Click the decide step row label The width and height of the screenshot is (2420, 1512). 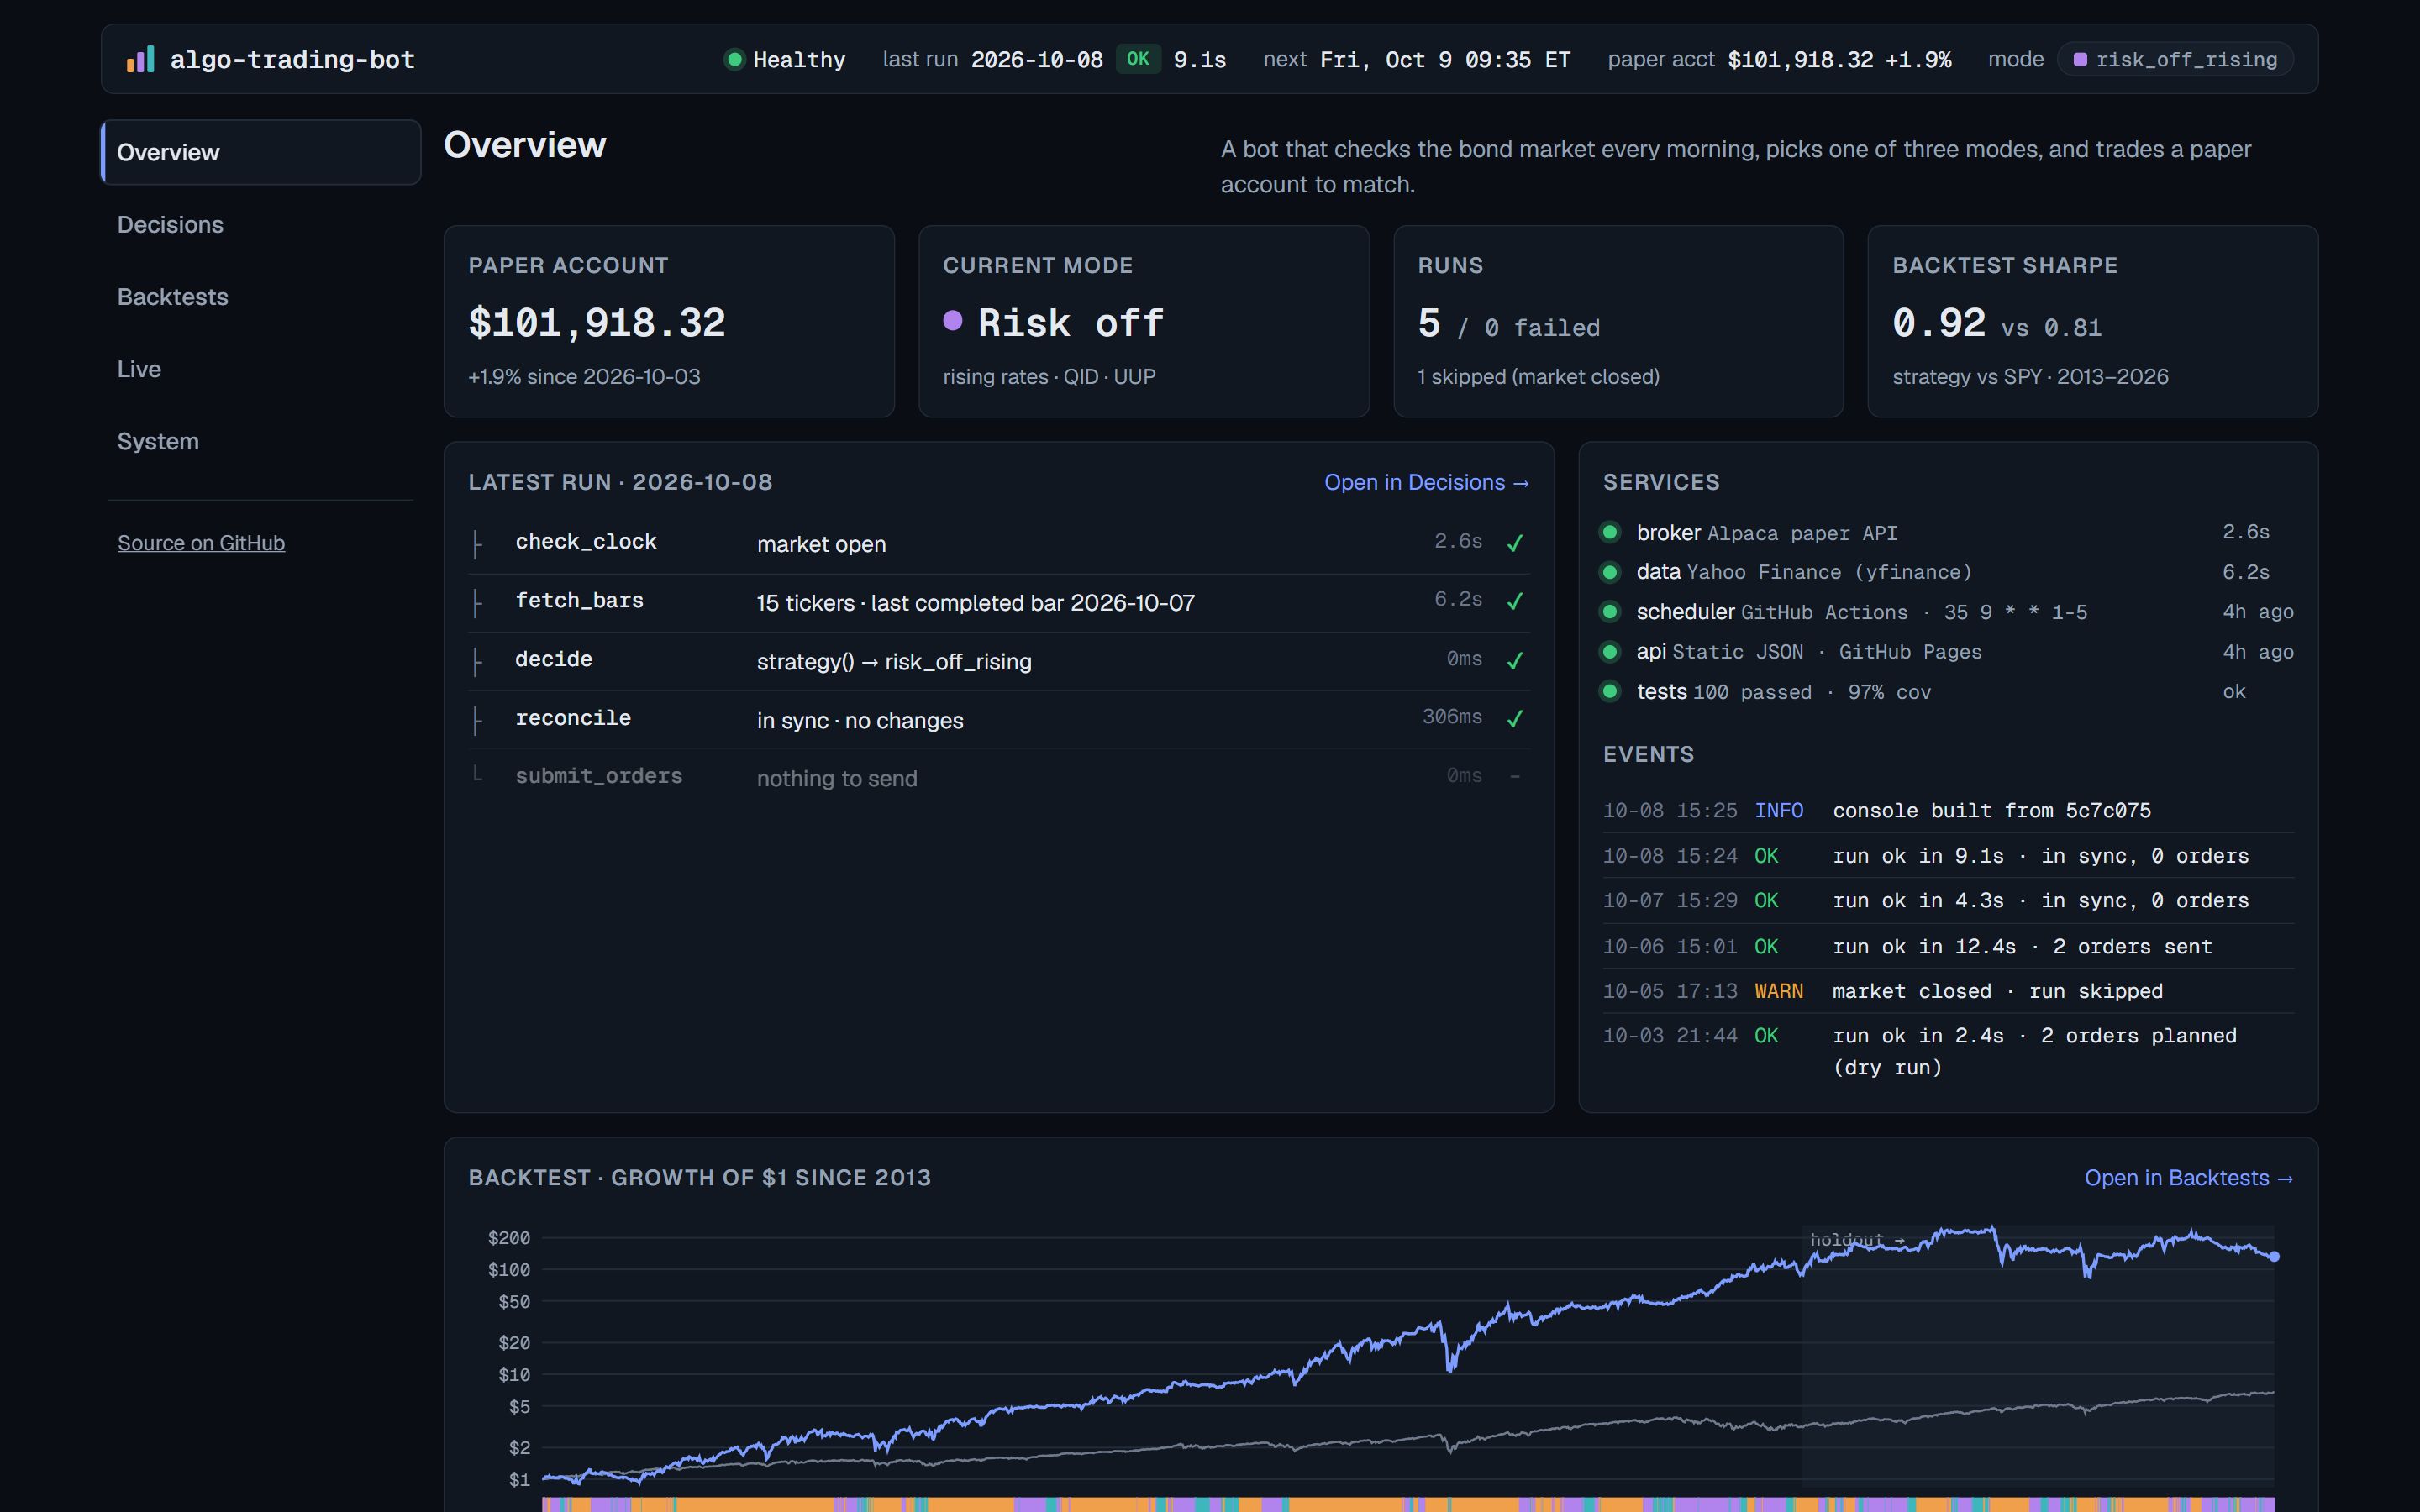click(x=553, y=660)
